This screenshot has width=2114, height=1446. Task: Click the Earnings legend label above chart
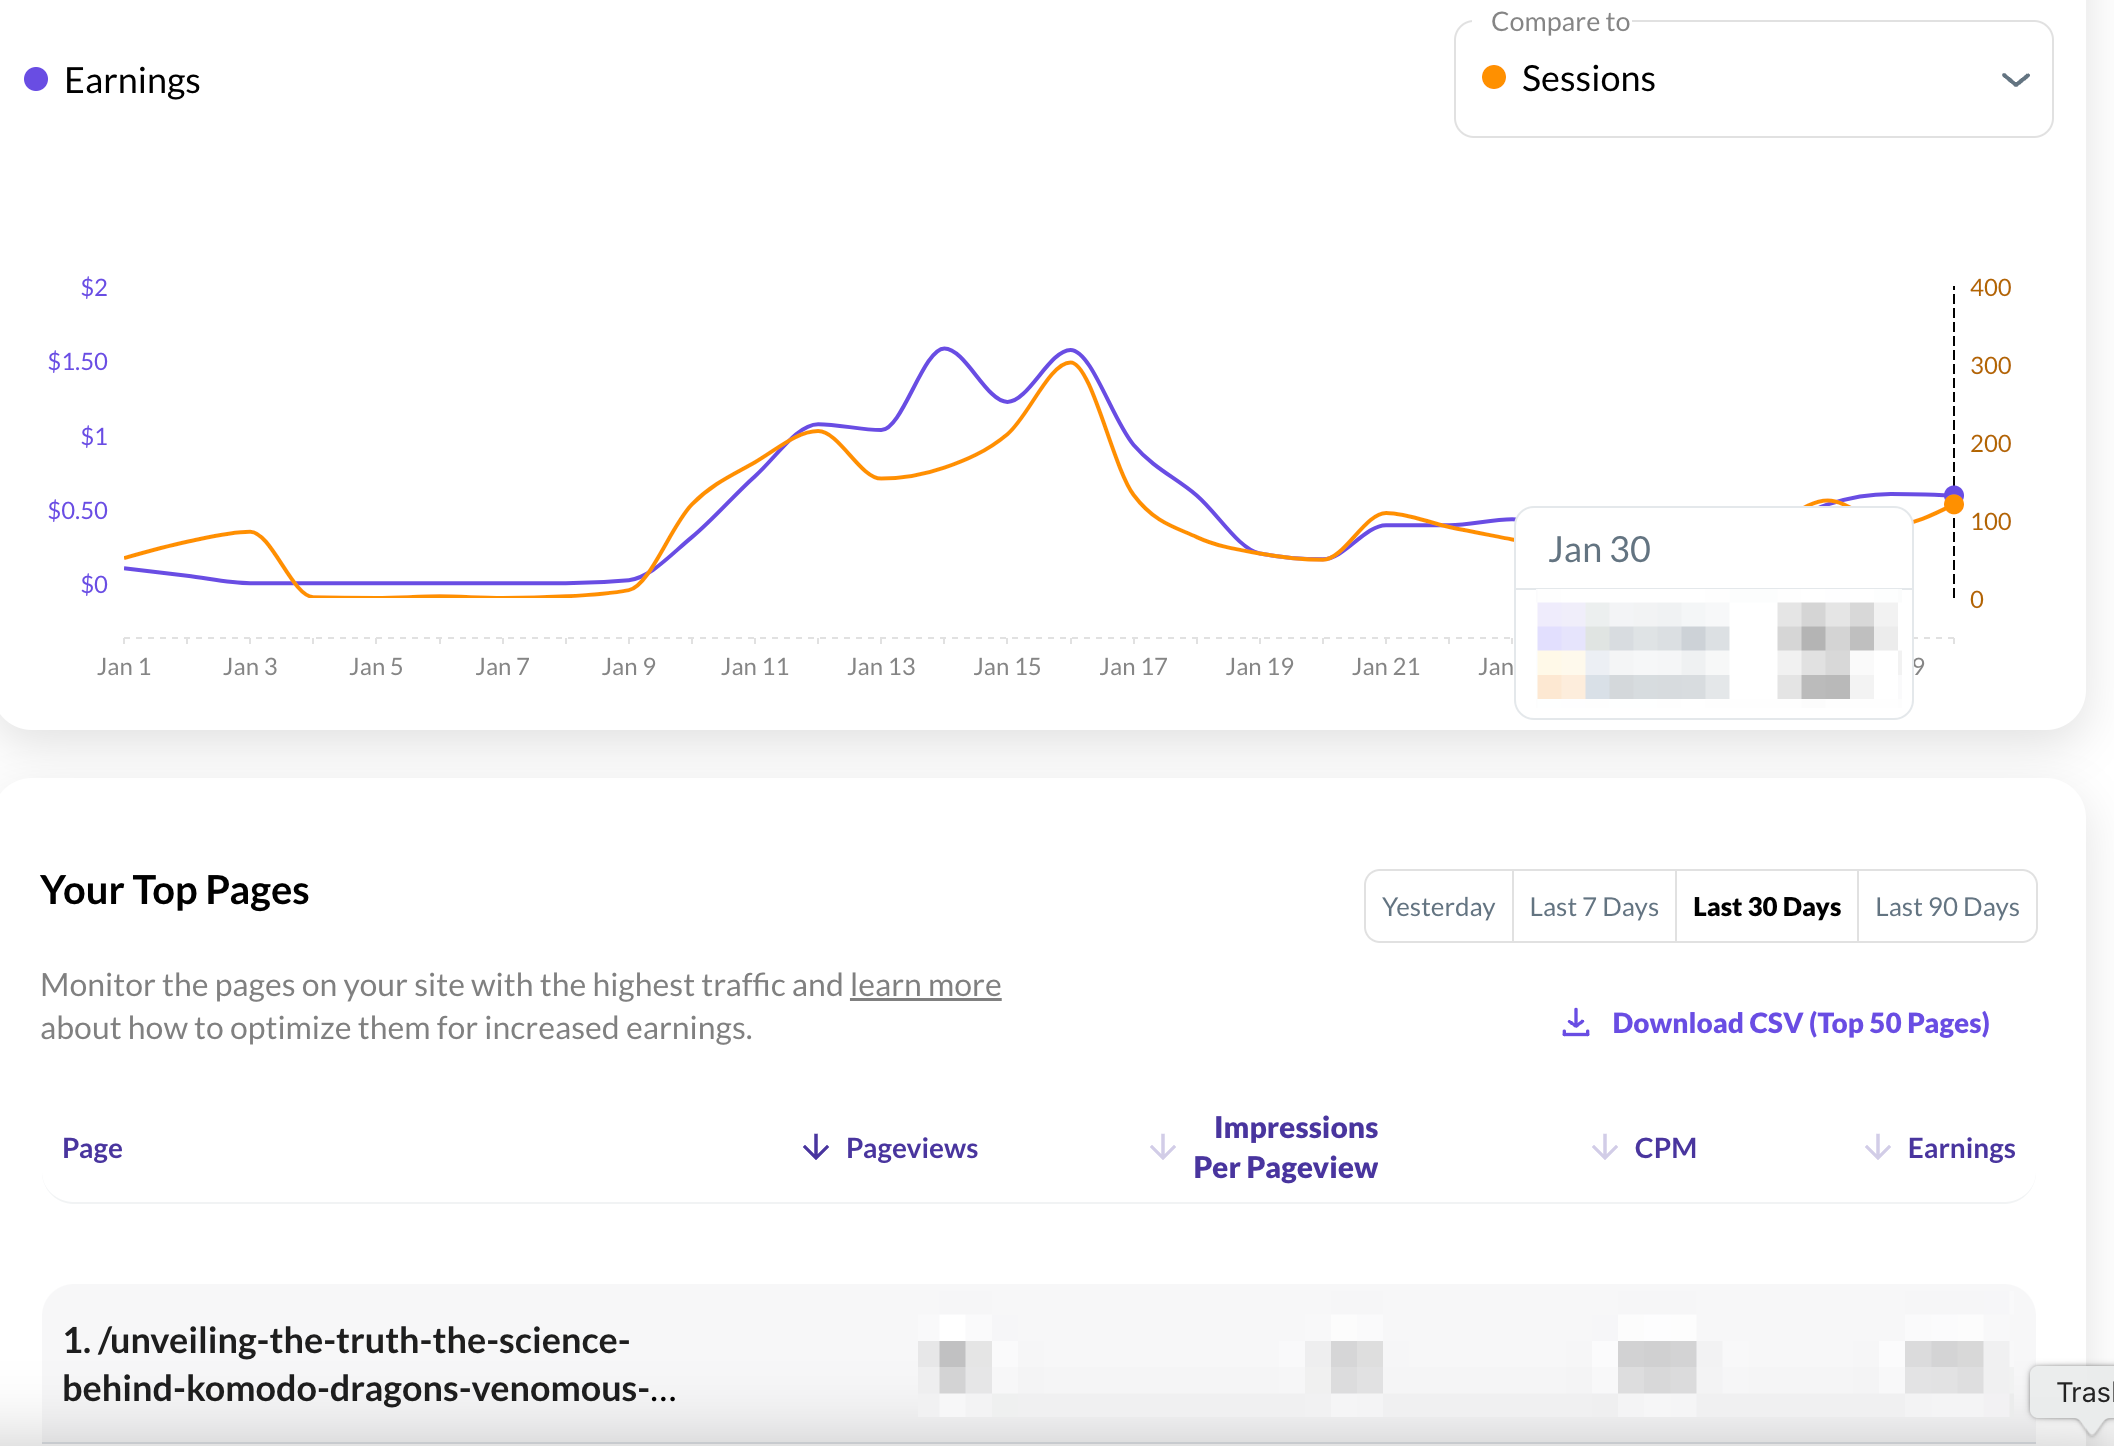(132, 80)
